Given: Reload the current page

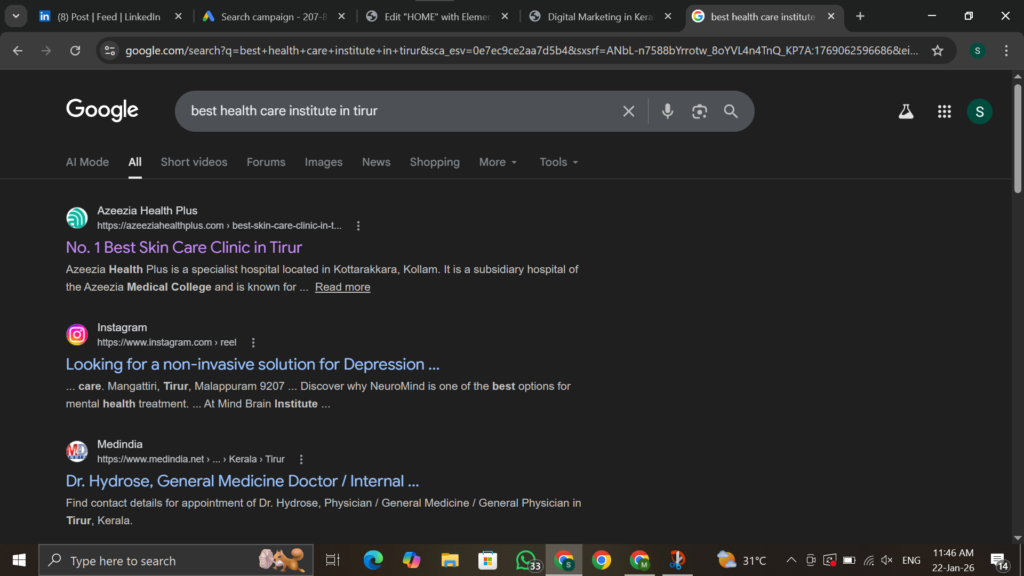Looking at the screenshot, I should click(x=75, y=50).
